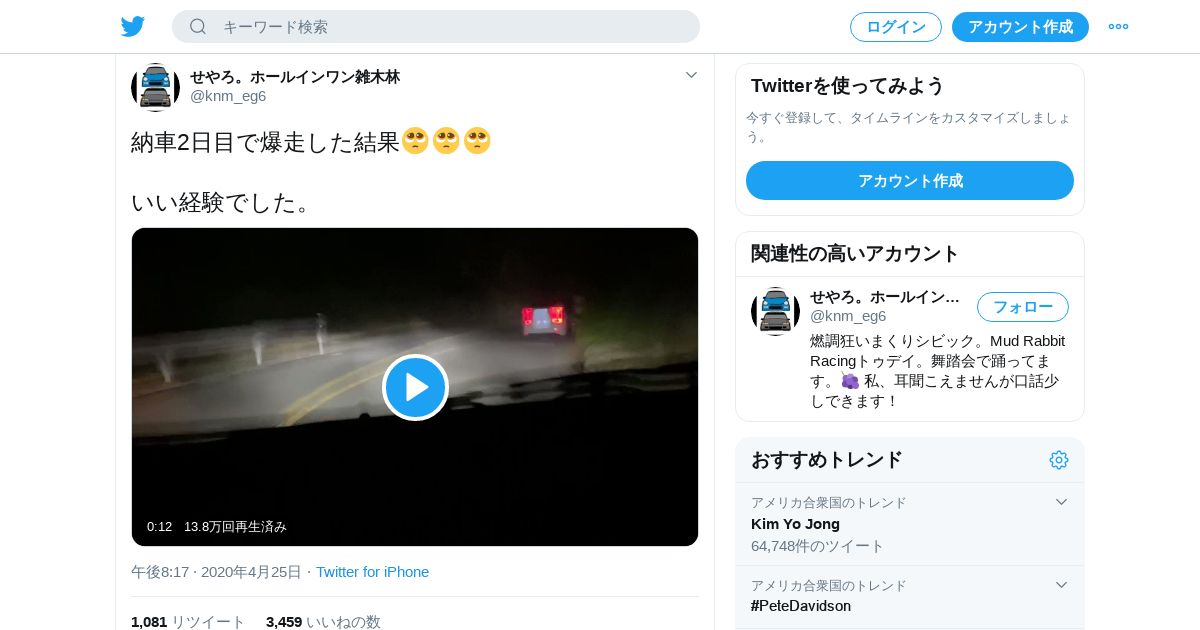Click the search magnifier icon
Screen dimensions: 1200x630
(198, 26)
